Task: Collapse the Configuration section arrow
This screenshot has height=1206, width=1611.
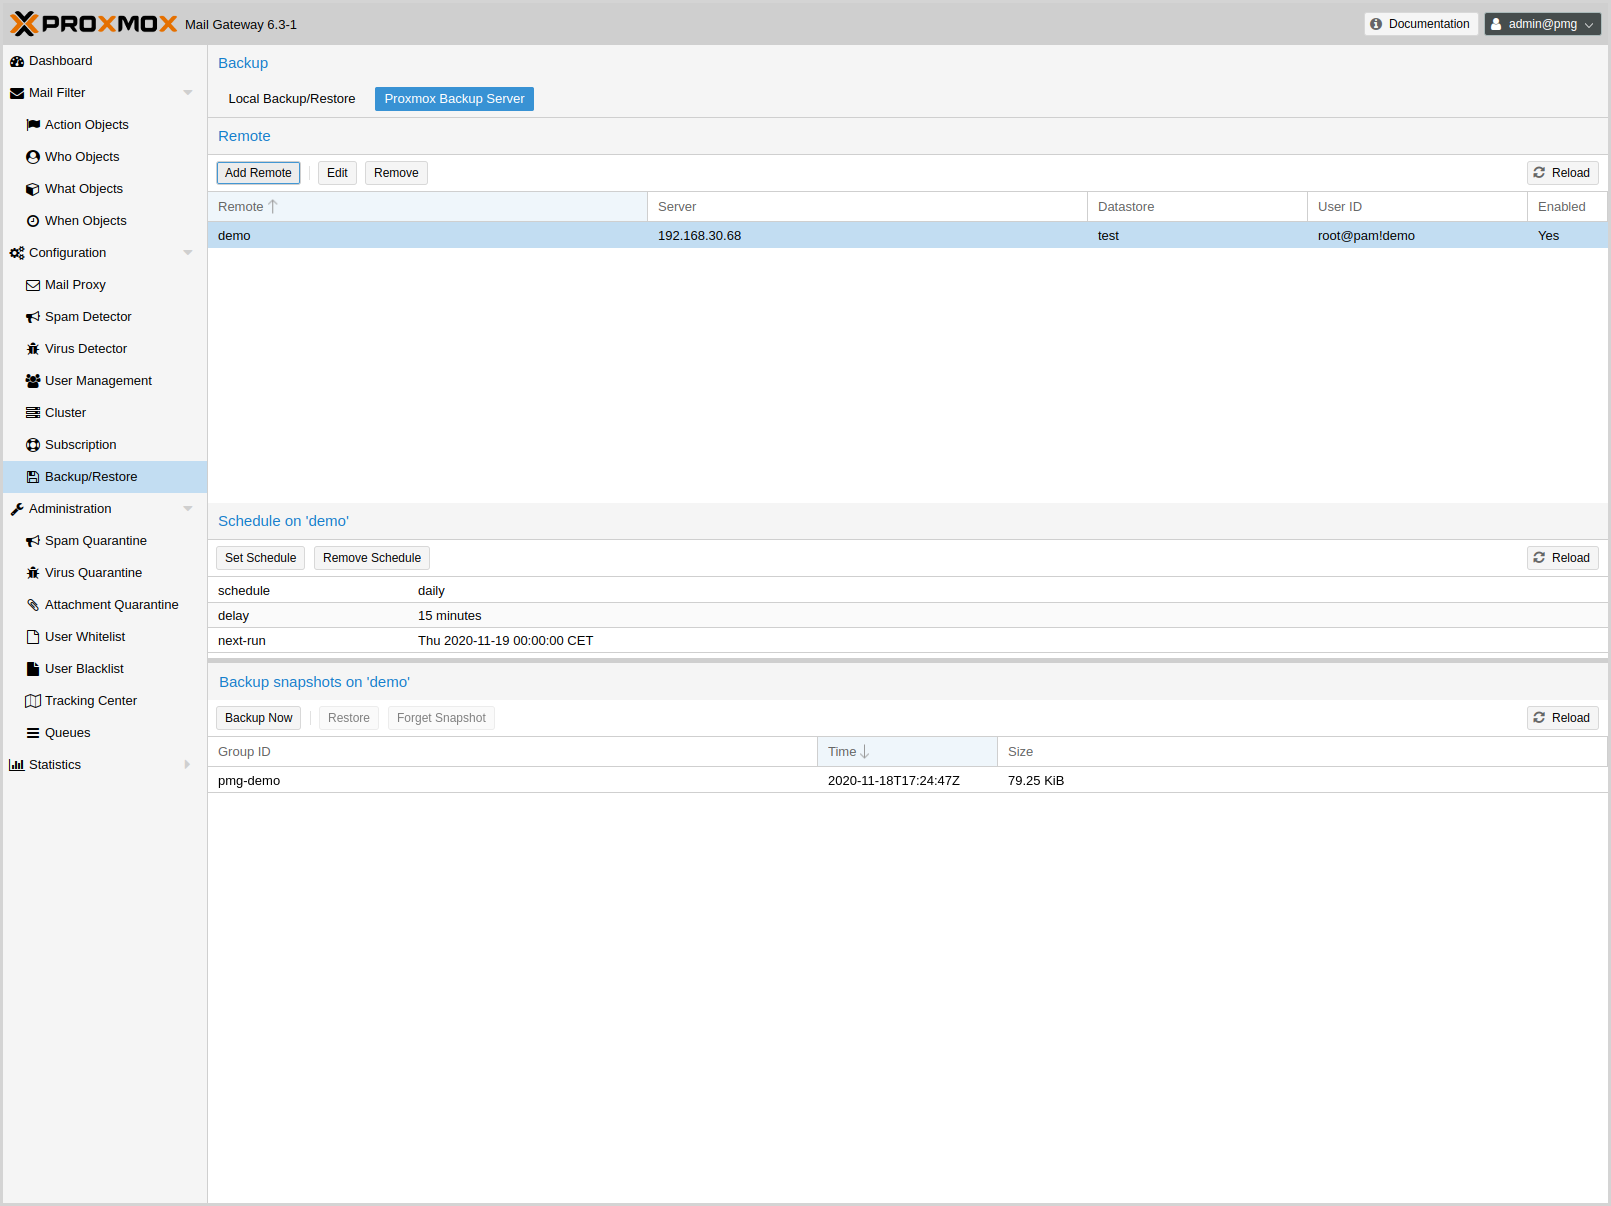Action: tap(187, 253)
